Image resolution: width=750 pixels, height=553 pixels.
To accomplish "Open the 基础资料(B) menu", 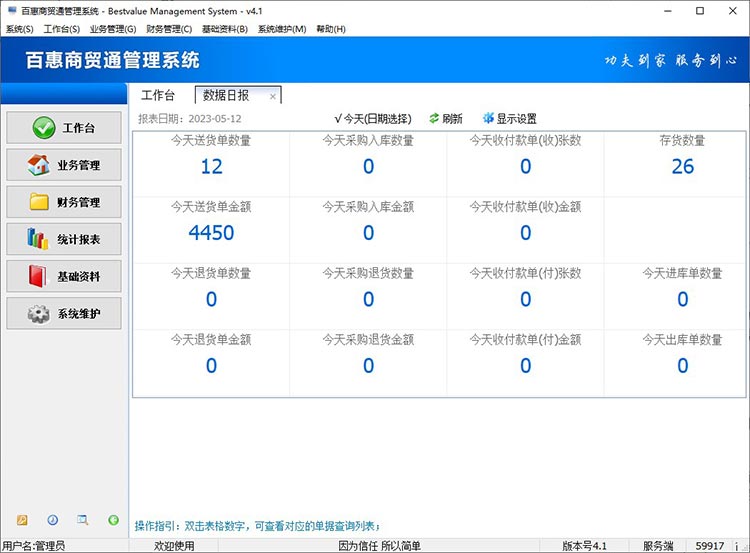I will [225, 29].
